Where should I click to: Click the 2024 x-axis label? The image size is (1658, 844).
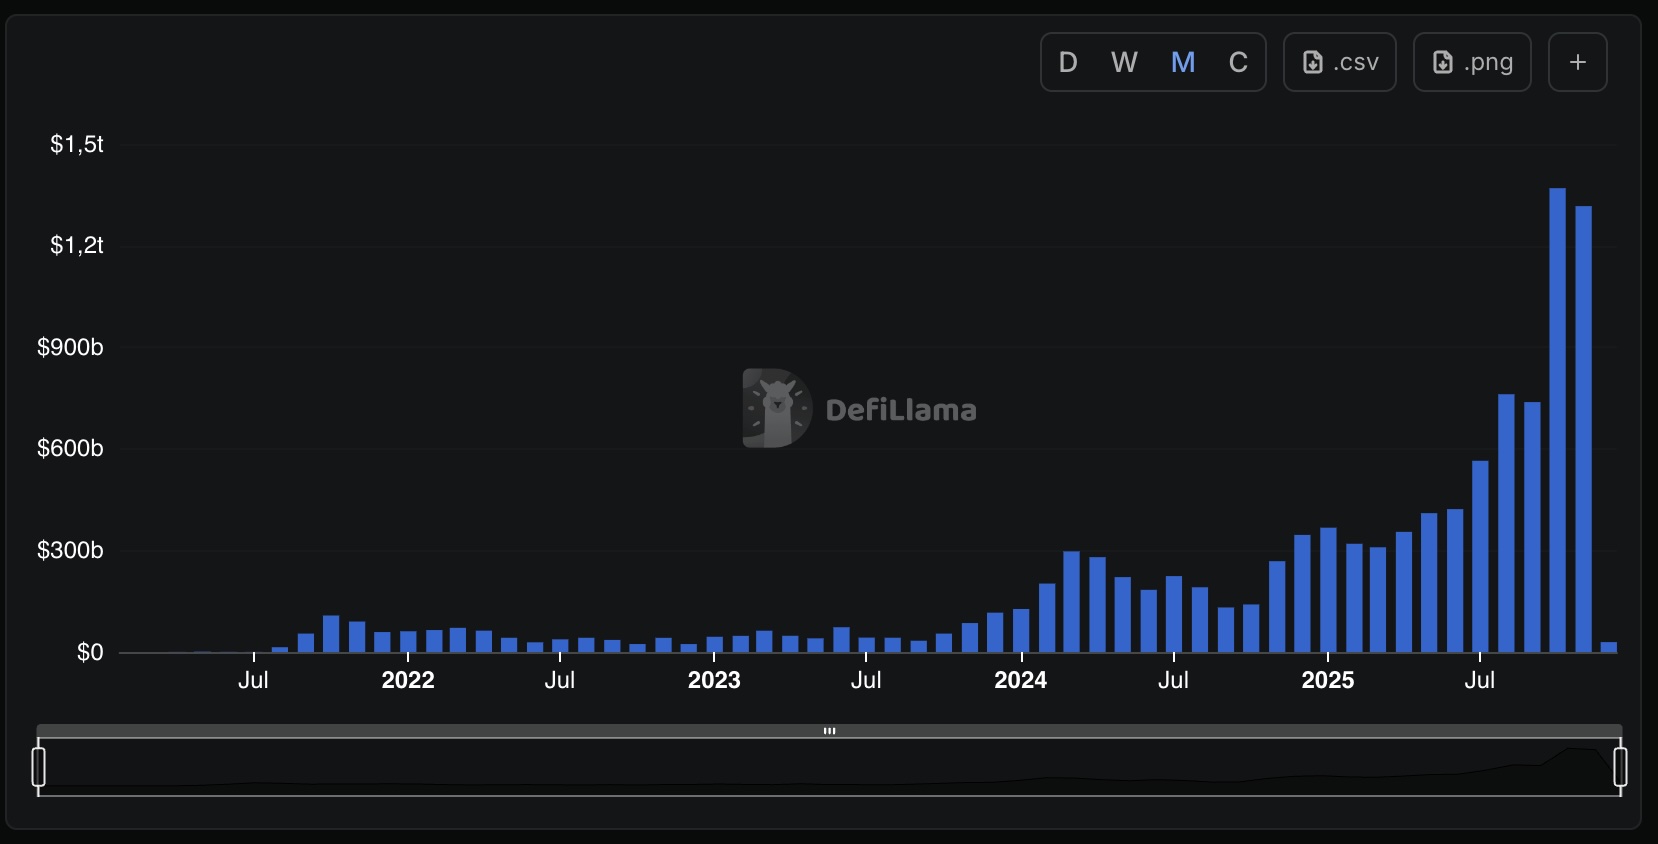pyautogui.click(x=1020, y=680)
